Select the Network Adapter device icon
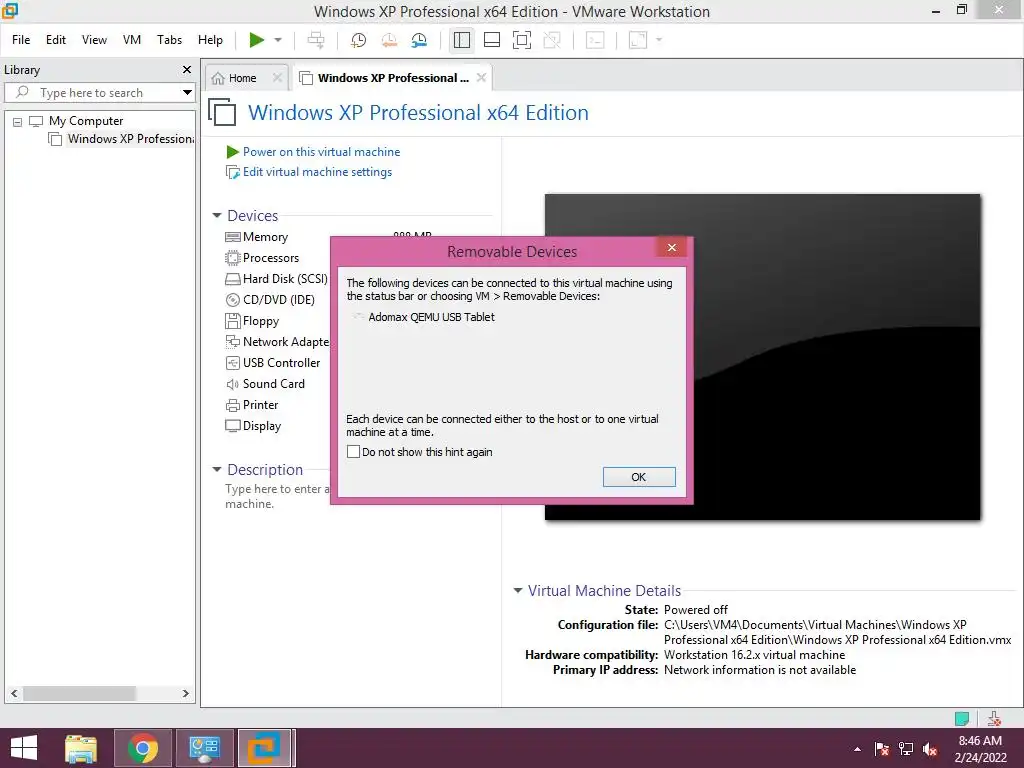Viewport: 1024px width, 768px height. pyautogui.click(x=232, y=342)
